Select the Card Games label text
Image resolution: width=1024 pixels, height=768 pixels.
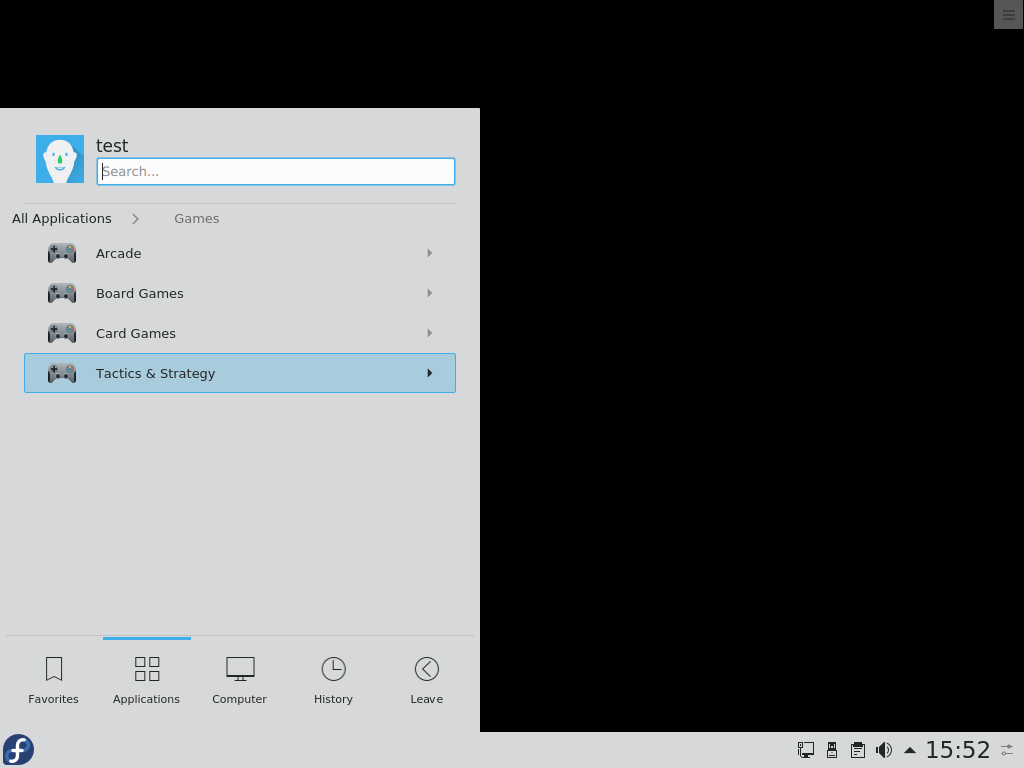pos(136,333)
